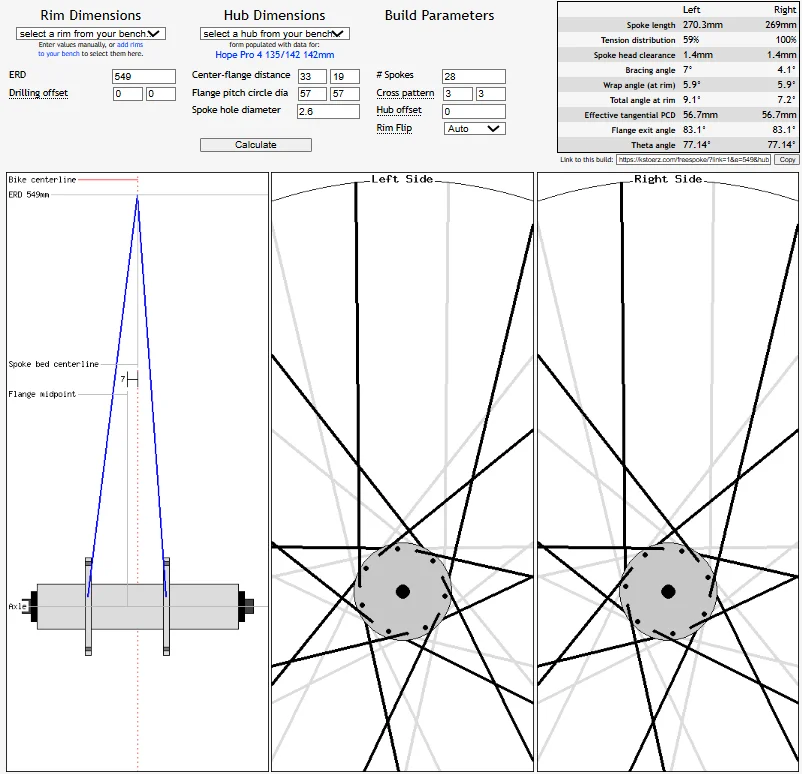Image resolution: width=802 pixels, height=774 pixels.
Task: Click the Drilling offset label
Action: [38, 93]
